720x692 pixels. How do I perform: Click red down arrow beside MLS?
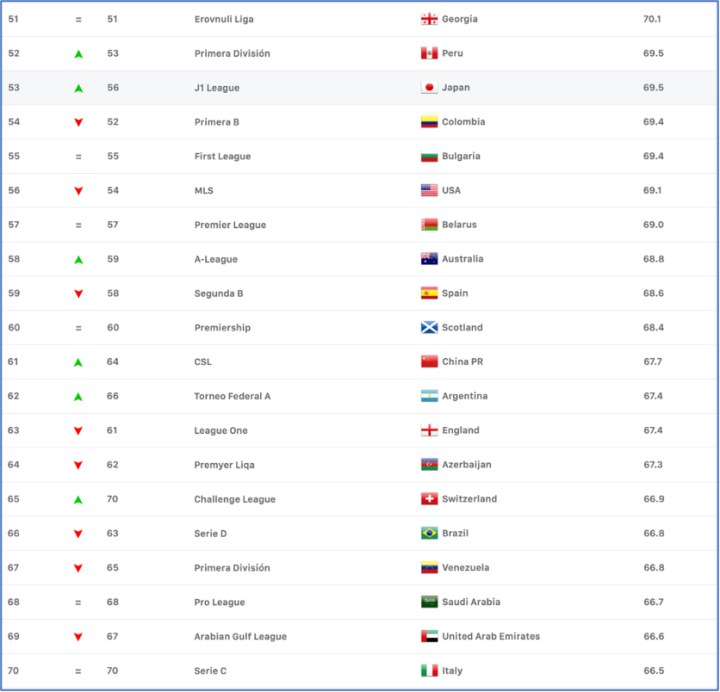[x=78, y=191]
